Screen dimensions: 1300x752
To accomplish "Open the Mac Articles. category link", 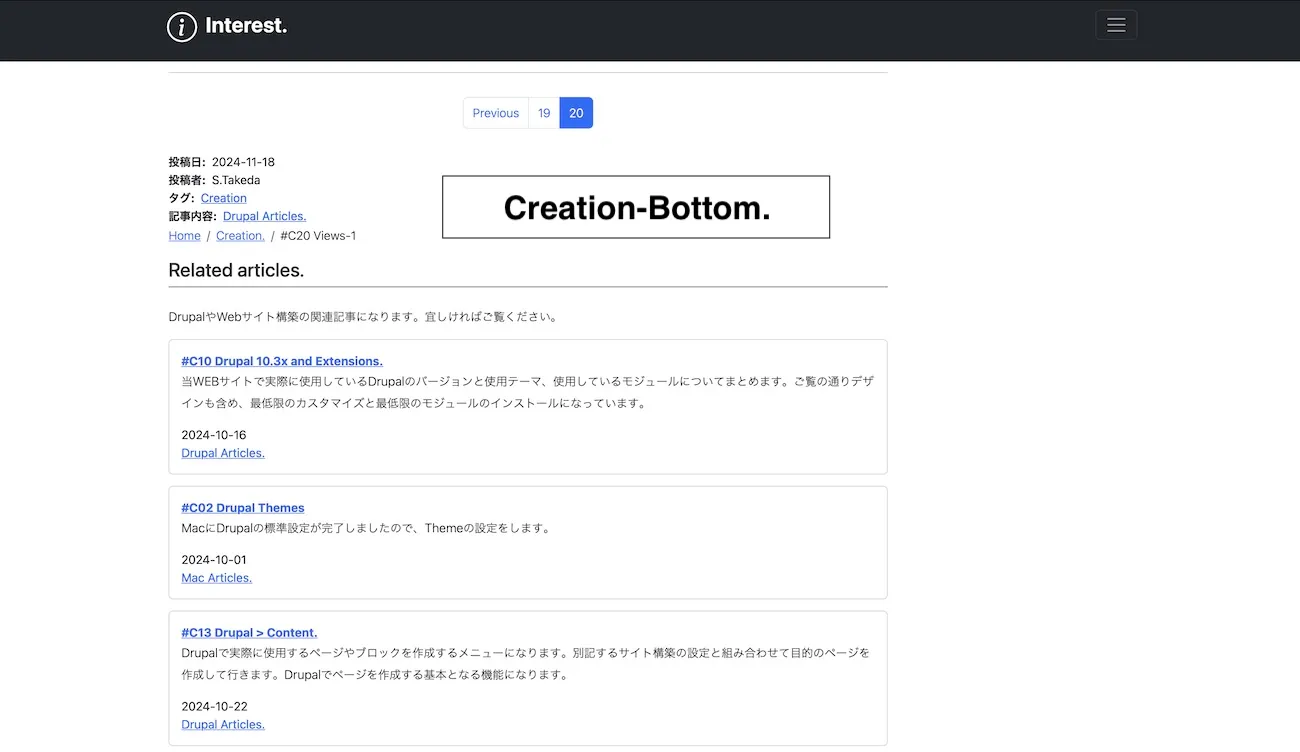I will [216, 578].
